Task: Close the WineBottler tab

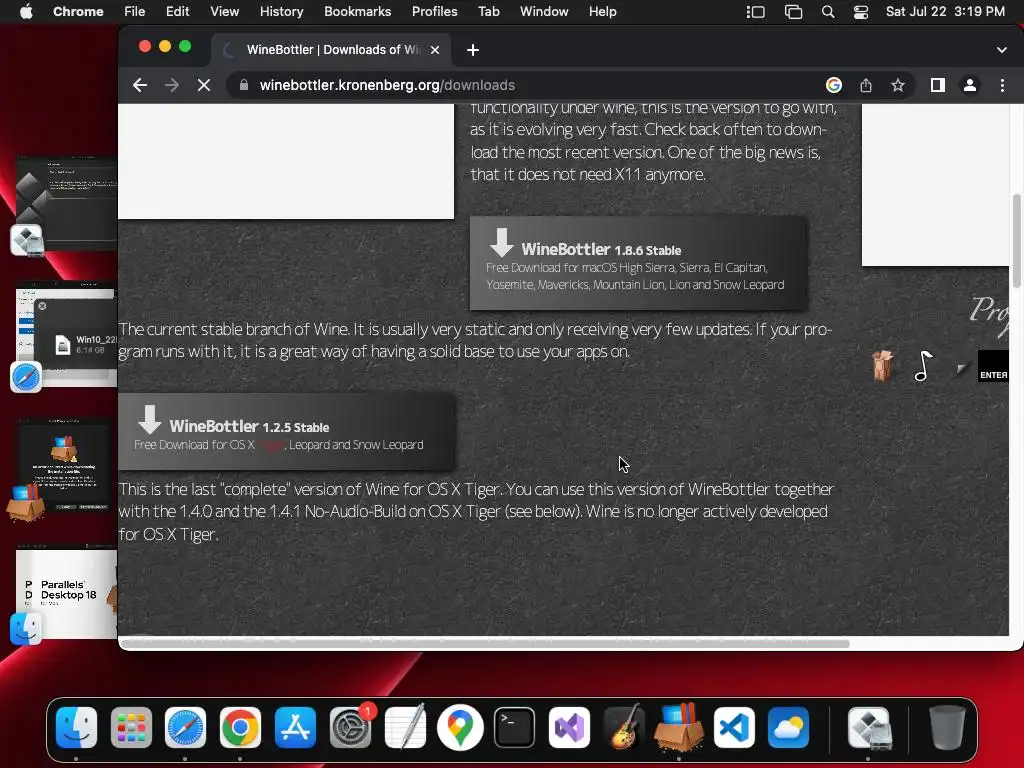Action: click(435, 50)
